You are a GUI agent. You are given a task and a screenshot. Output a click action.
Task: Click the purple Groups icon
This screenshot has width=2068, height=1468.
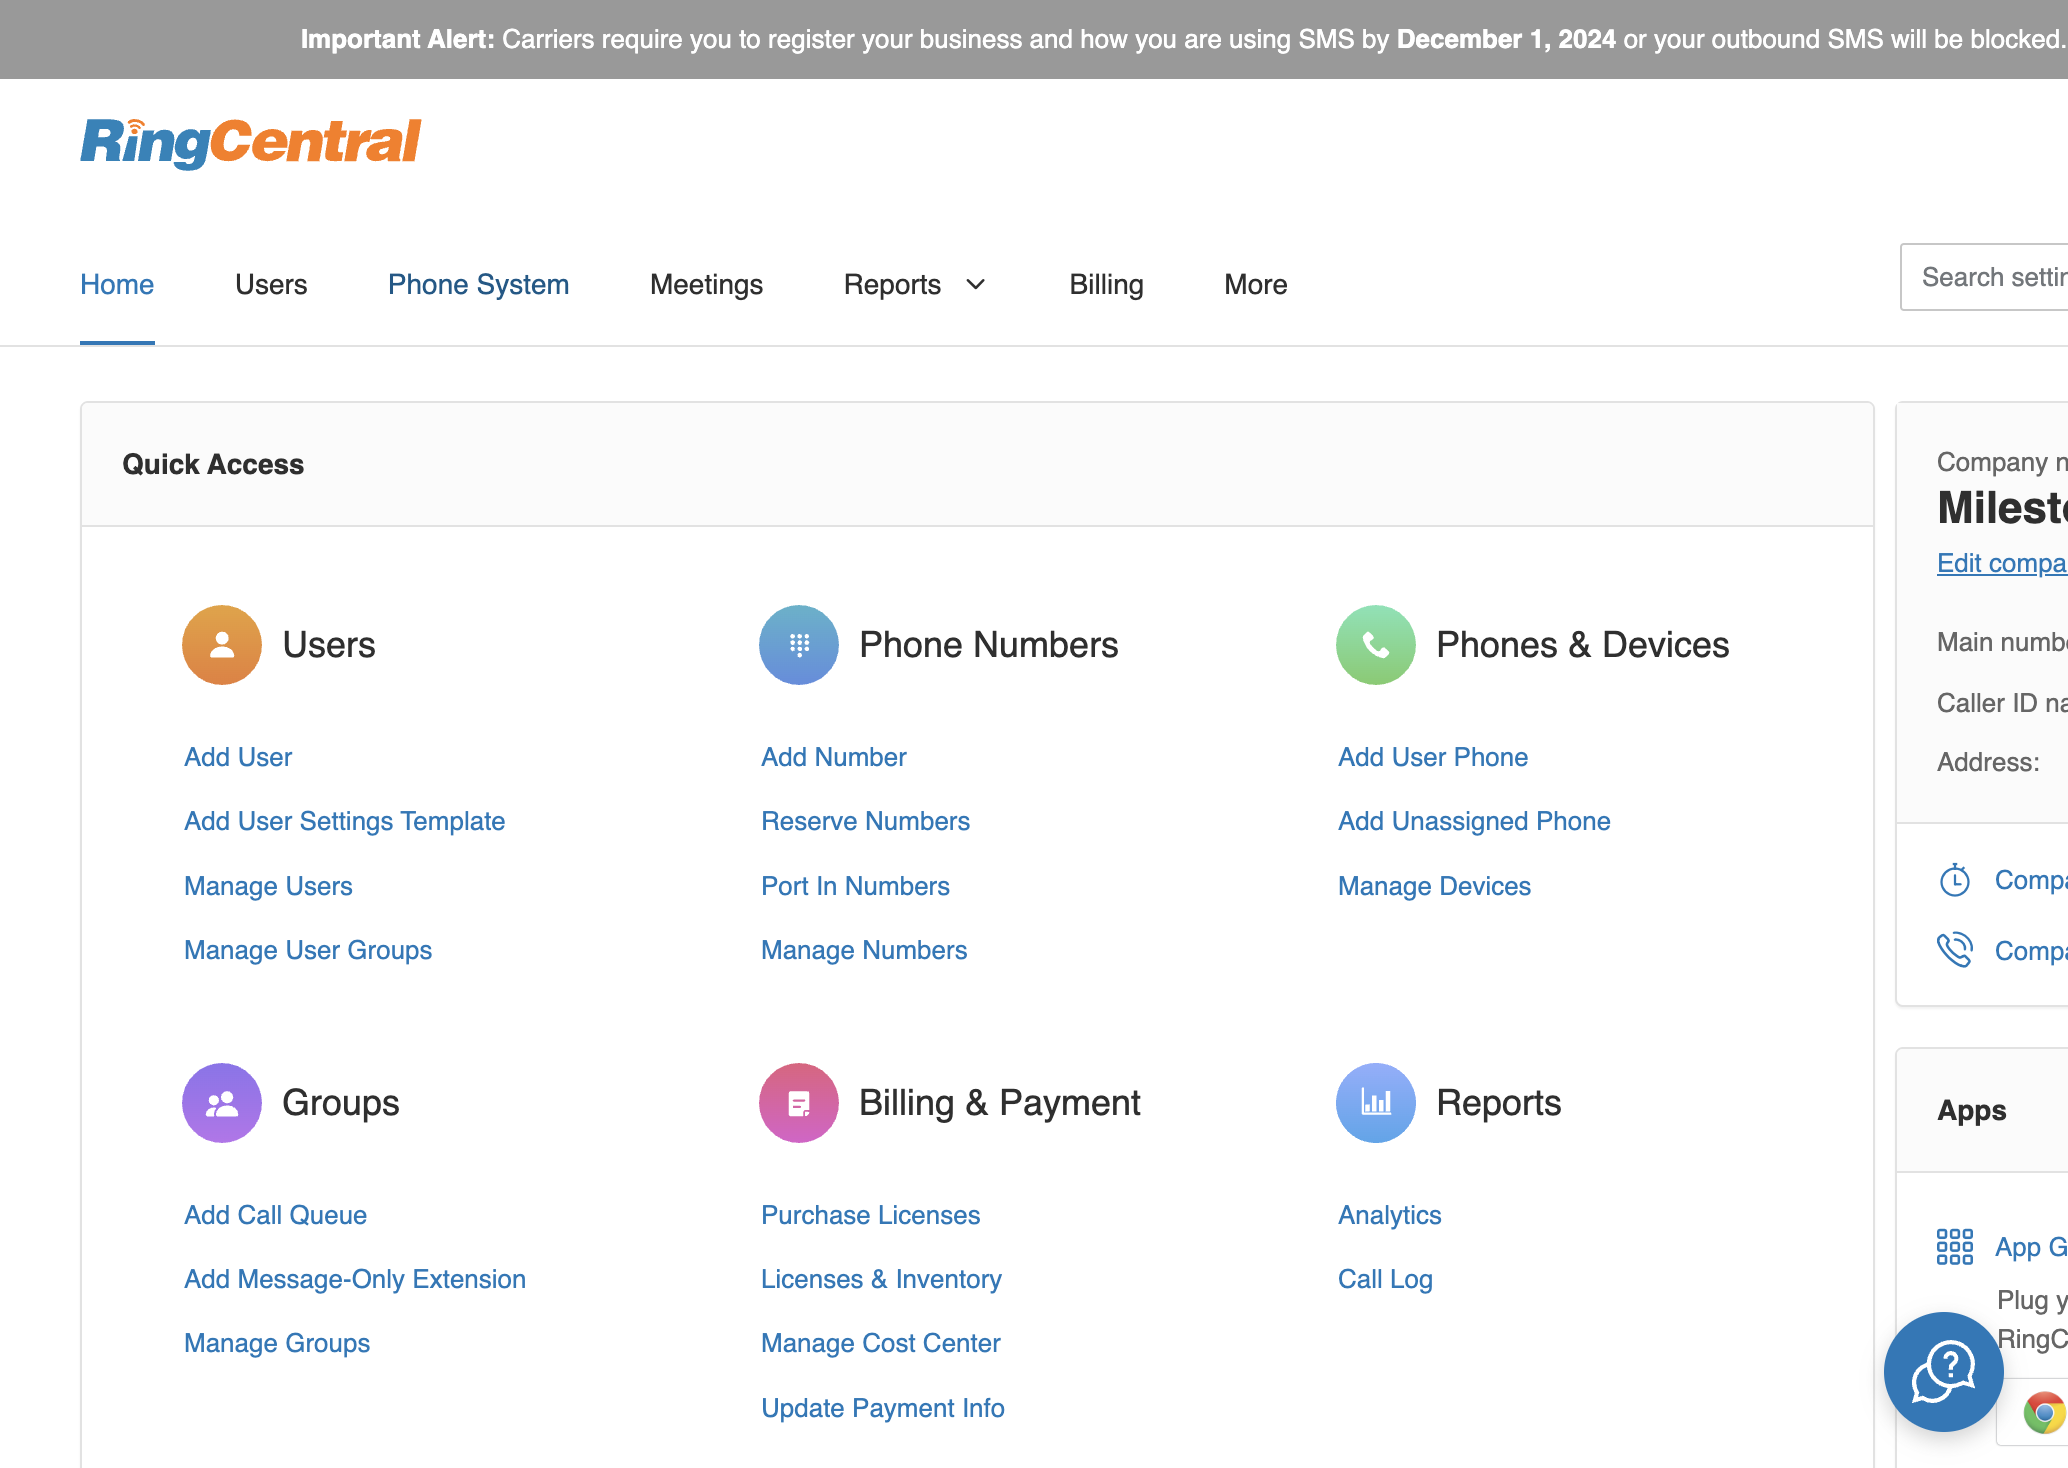[222, 1103]
